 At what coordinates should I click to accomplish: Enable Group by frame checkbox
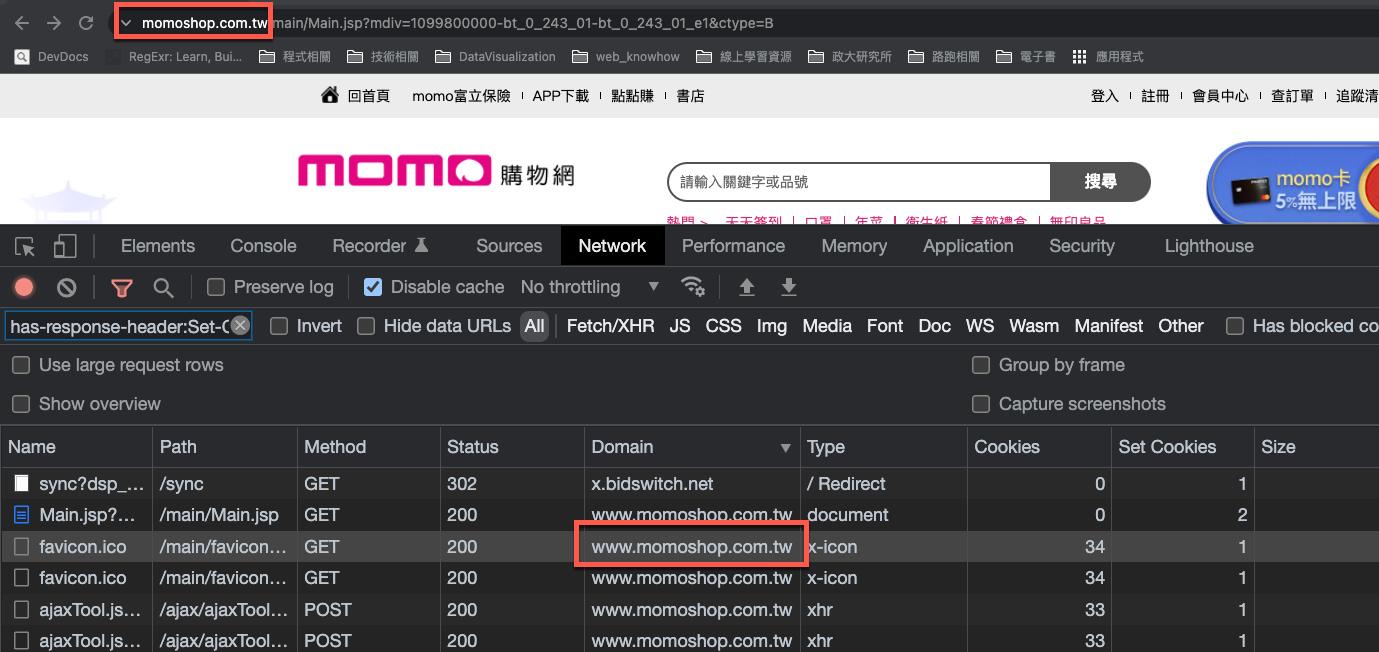981,366
